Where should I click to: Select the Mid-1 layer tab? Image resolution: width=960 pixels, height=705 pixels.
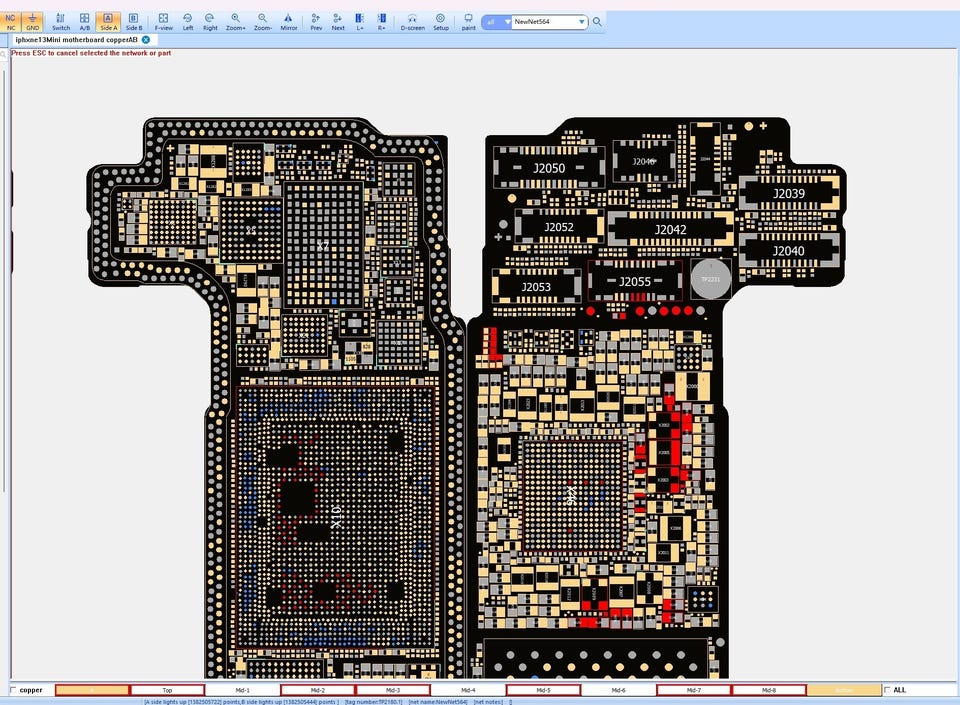click(x=242, y=690)
